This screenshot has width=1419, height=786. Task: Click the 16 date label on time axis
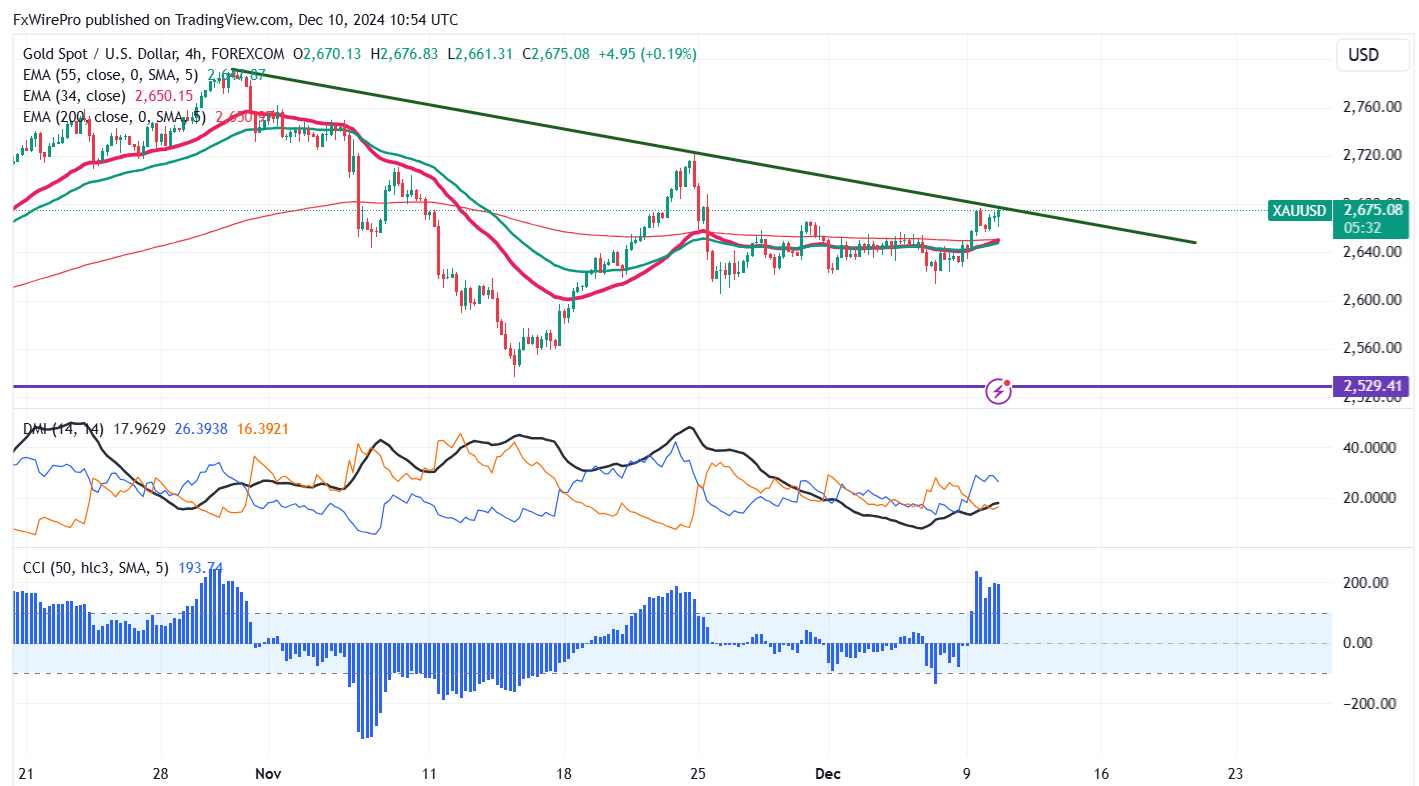coord(1102,774)
